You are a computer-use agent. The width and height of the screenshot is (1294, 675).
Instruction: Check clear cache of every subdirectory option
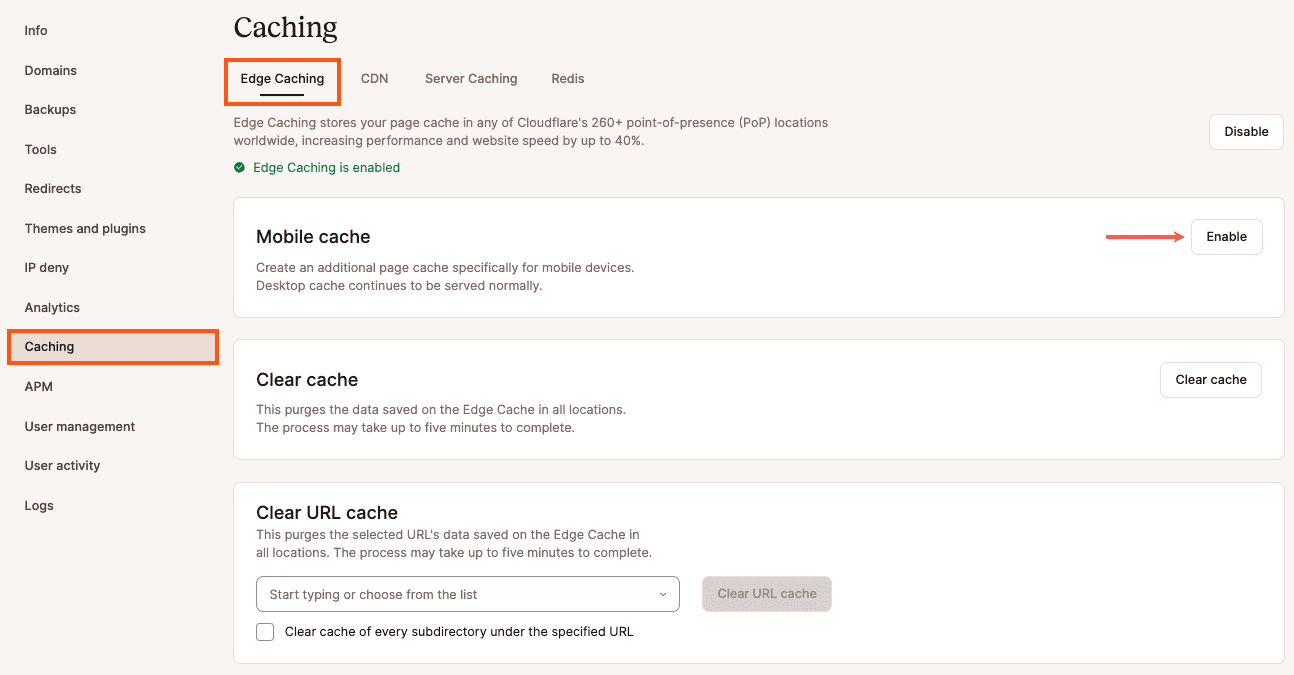pos(264,631)
